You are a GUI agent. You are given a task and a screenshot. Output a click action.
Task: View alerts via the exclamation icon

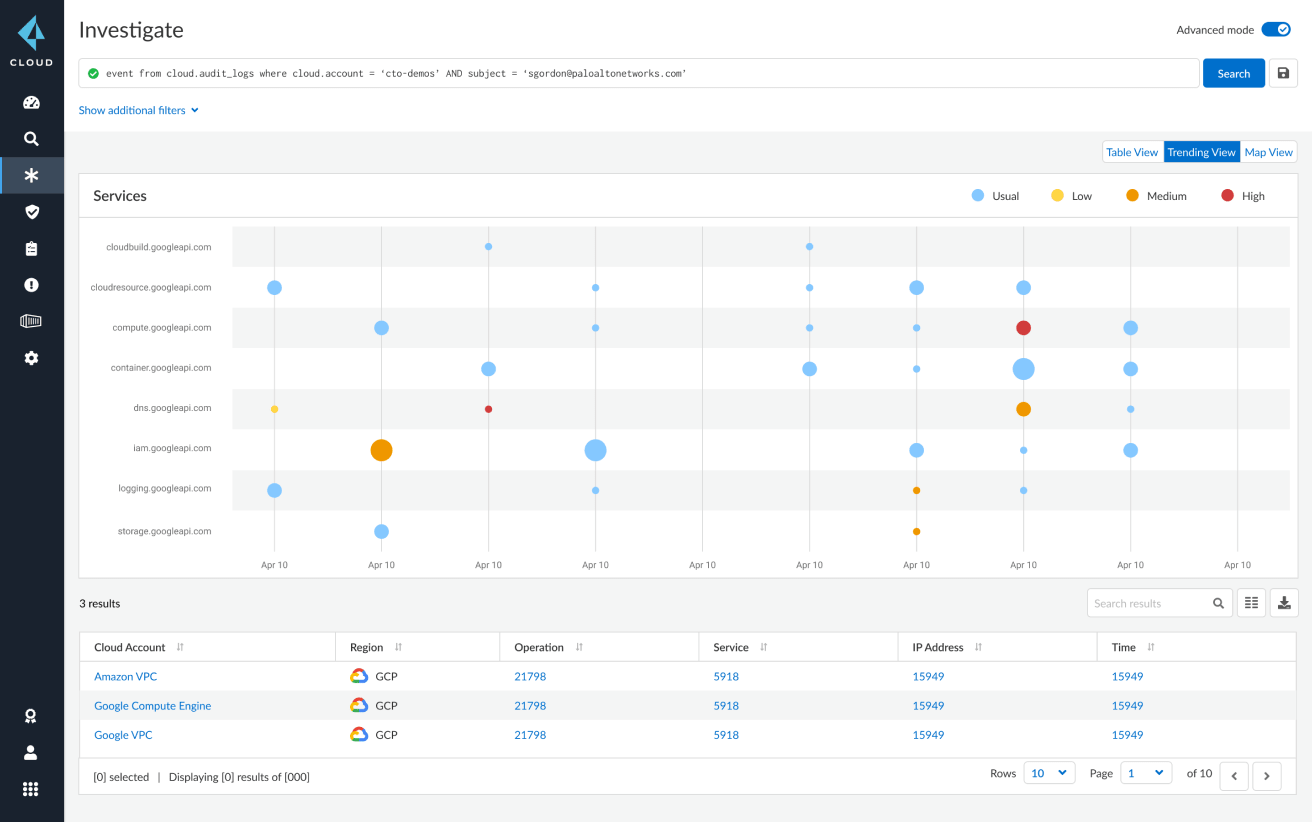click(31, 284)
